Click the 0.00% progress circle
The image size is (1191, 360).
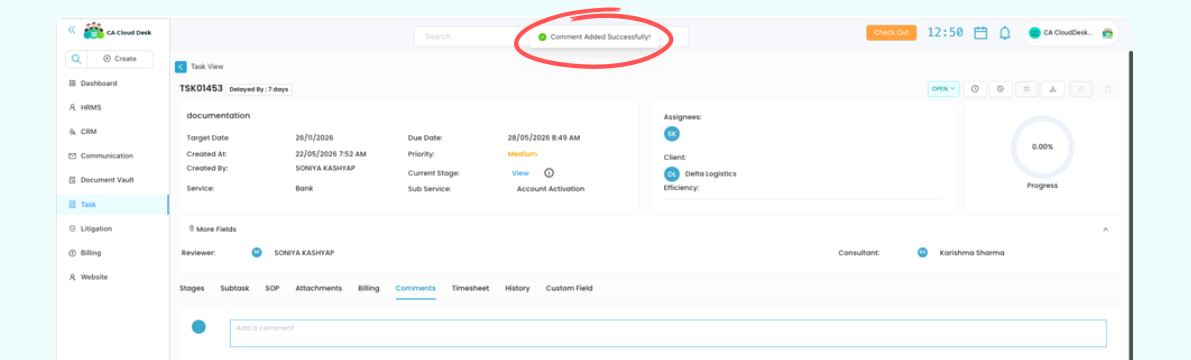(1042, 147)
